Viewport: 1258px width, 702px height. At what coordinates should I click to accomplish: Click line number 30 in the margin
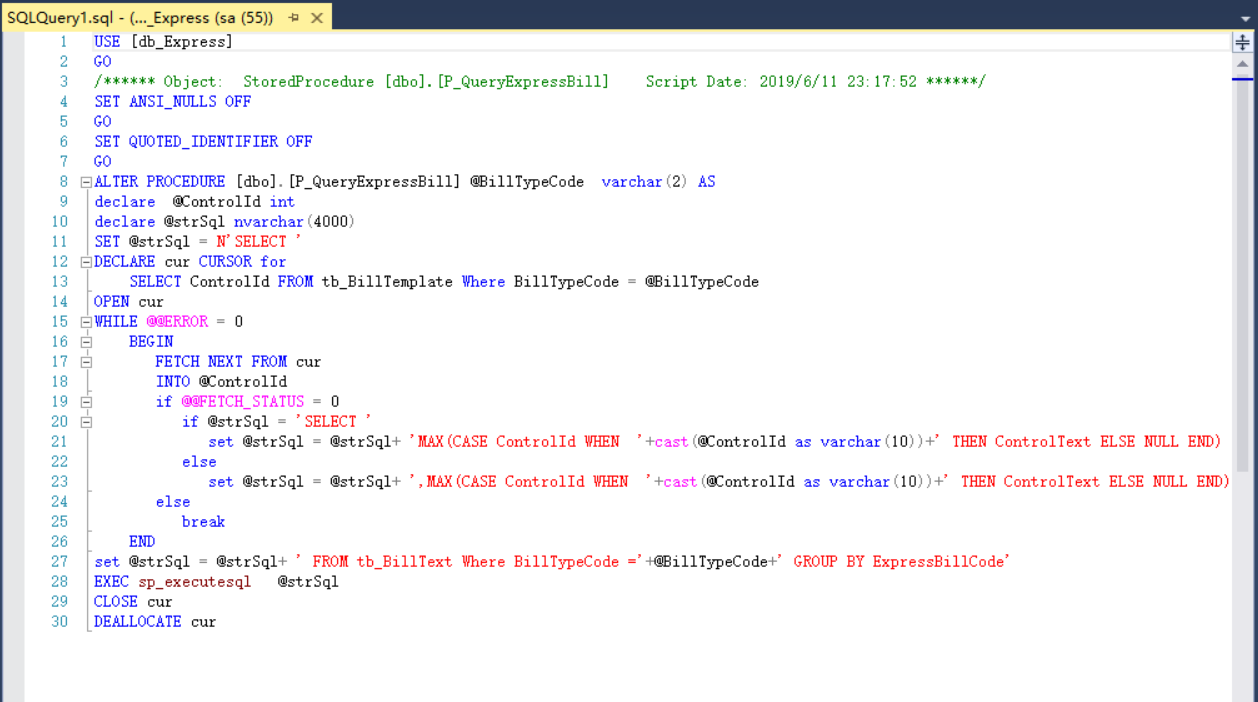click(60, 622)
